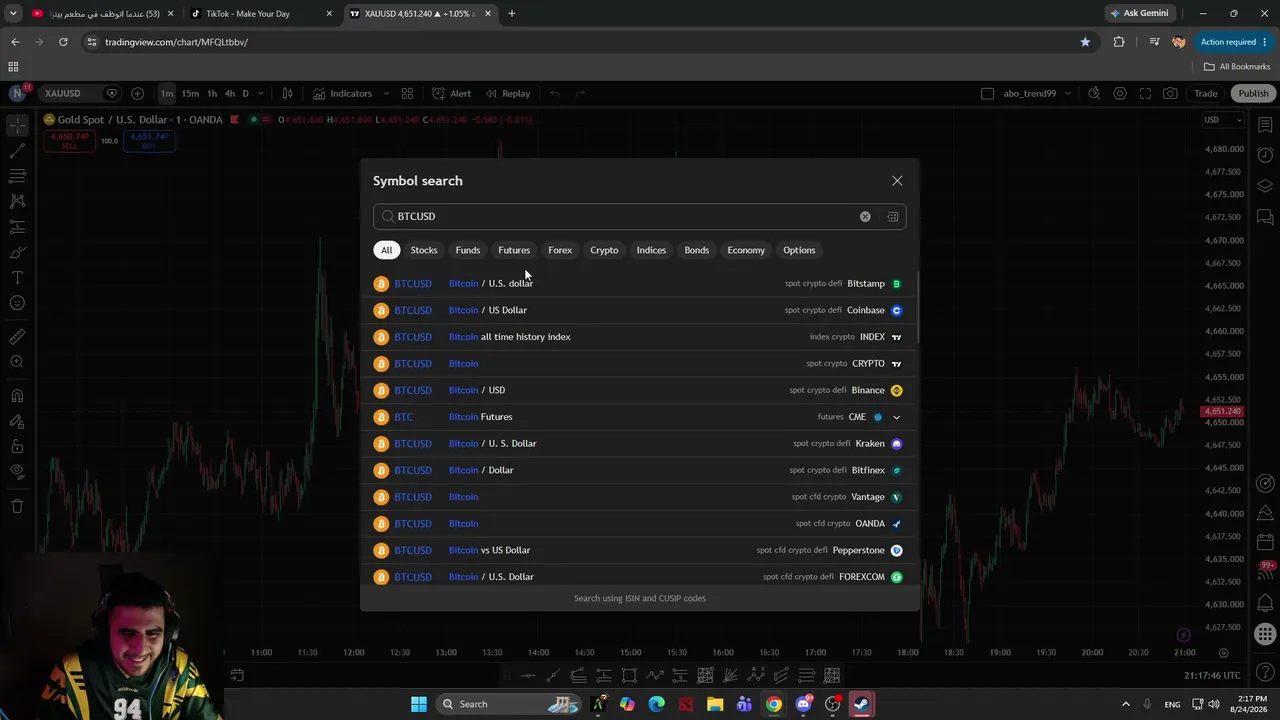Pick Bitcoin all time history index

point(638,337)
